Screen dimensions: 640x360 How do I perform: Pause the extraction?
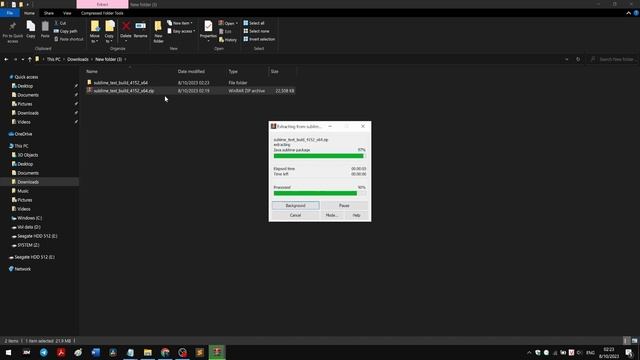[x=344, y=206]
